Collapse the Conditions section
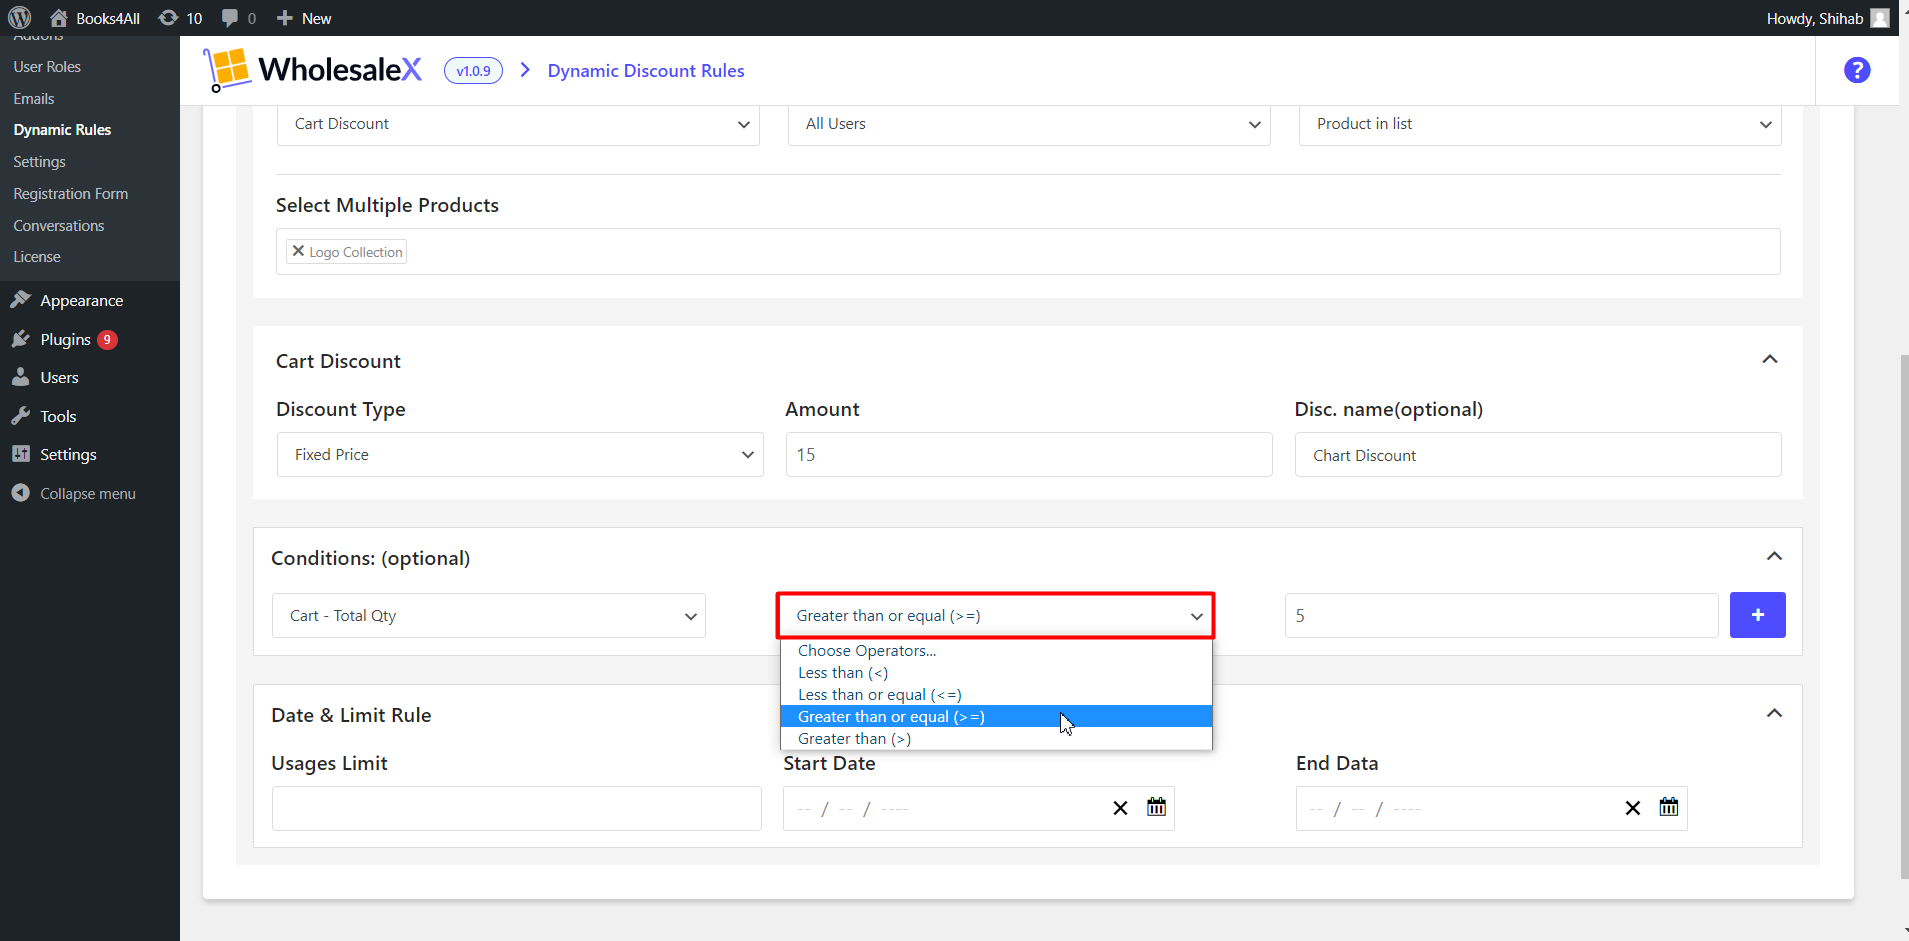The width and height of the screenshot is (1909, 941). point(1774,557)
